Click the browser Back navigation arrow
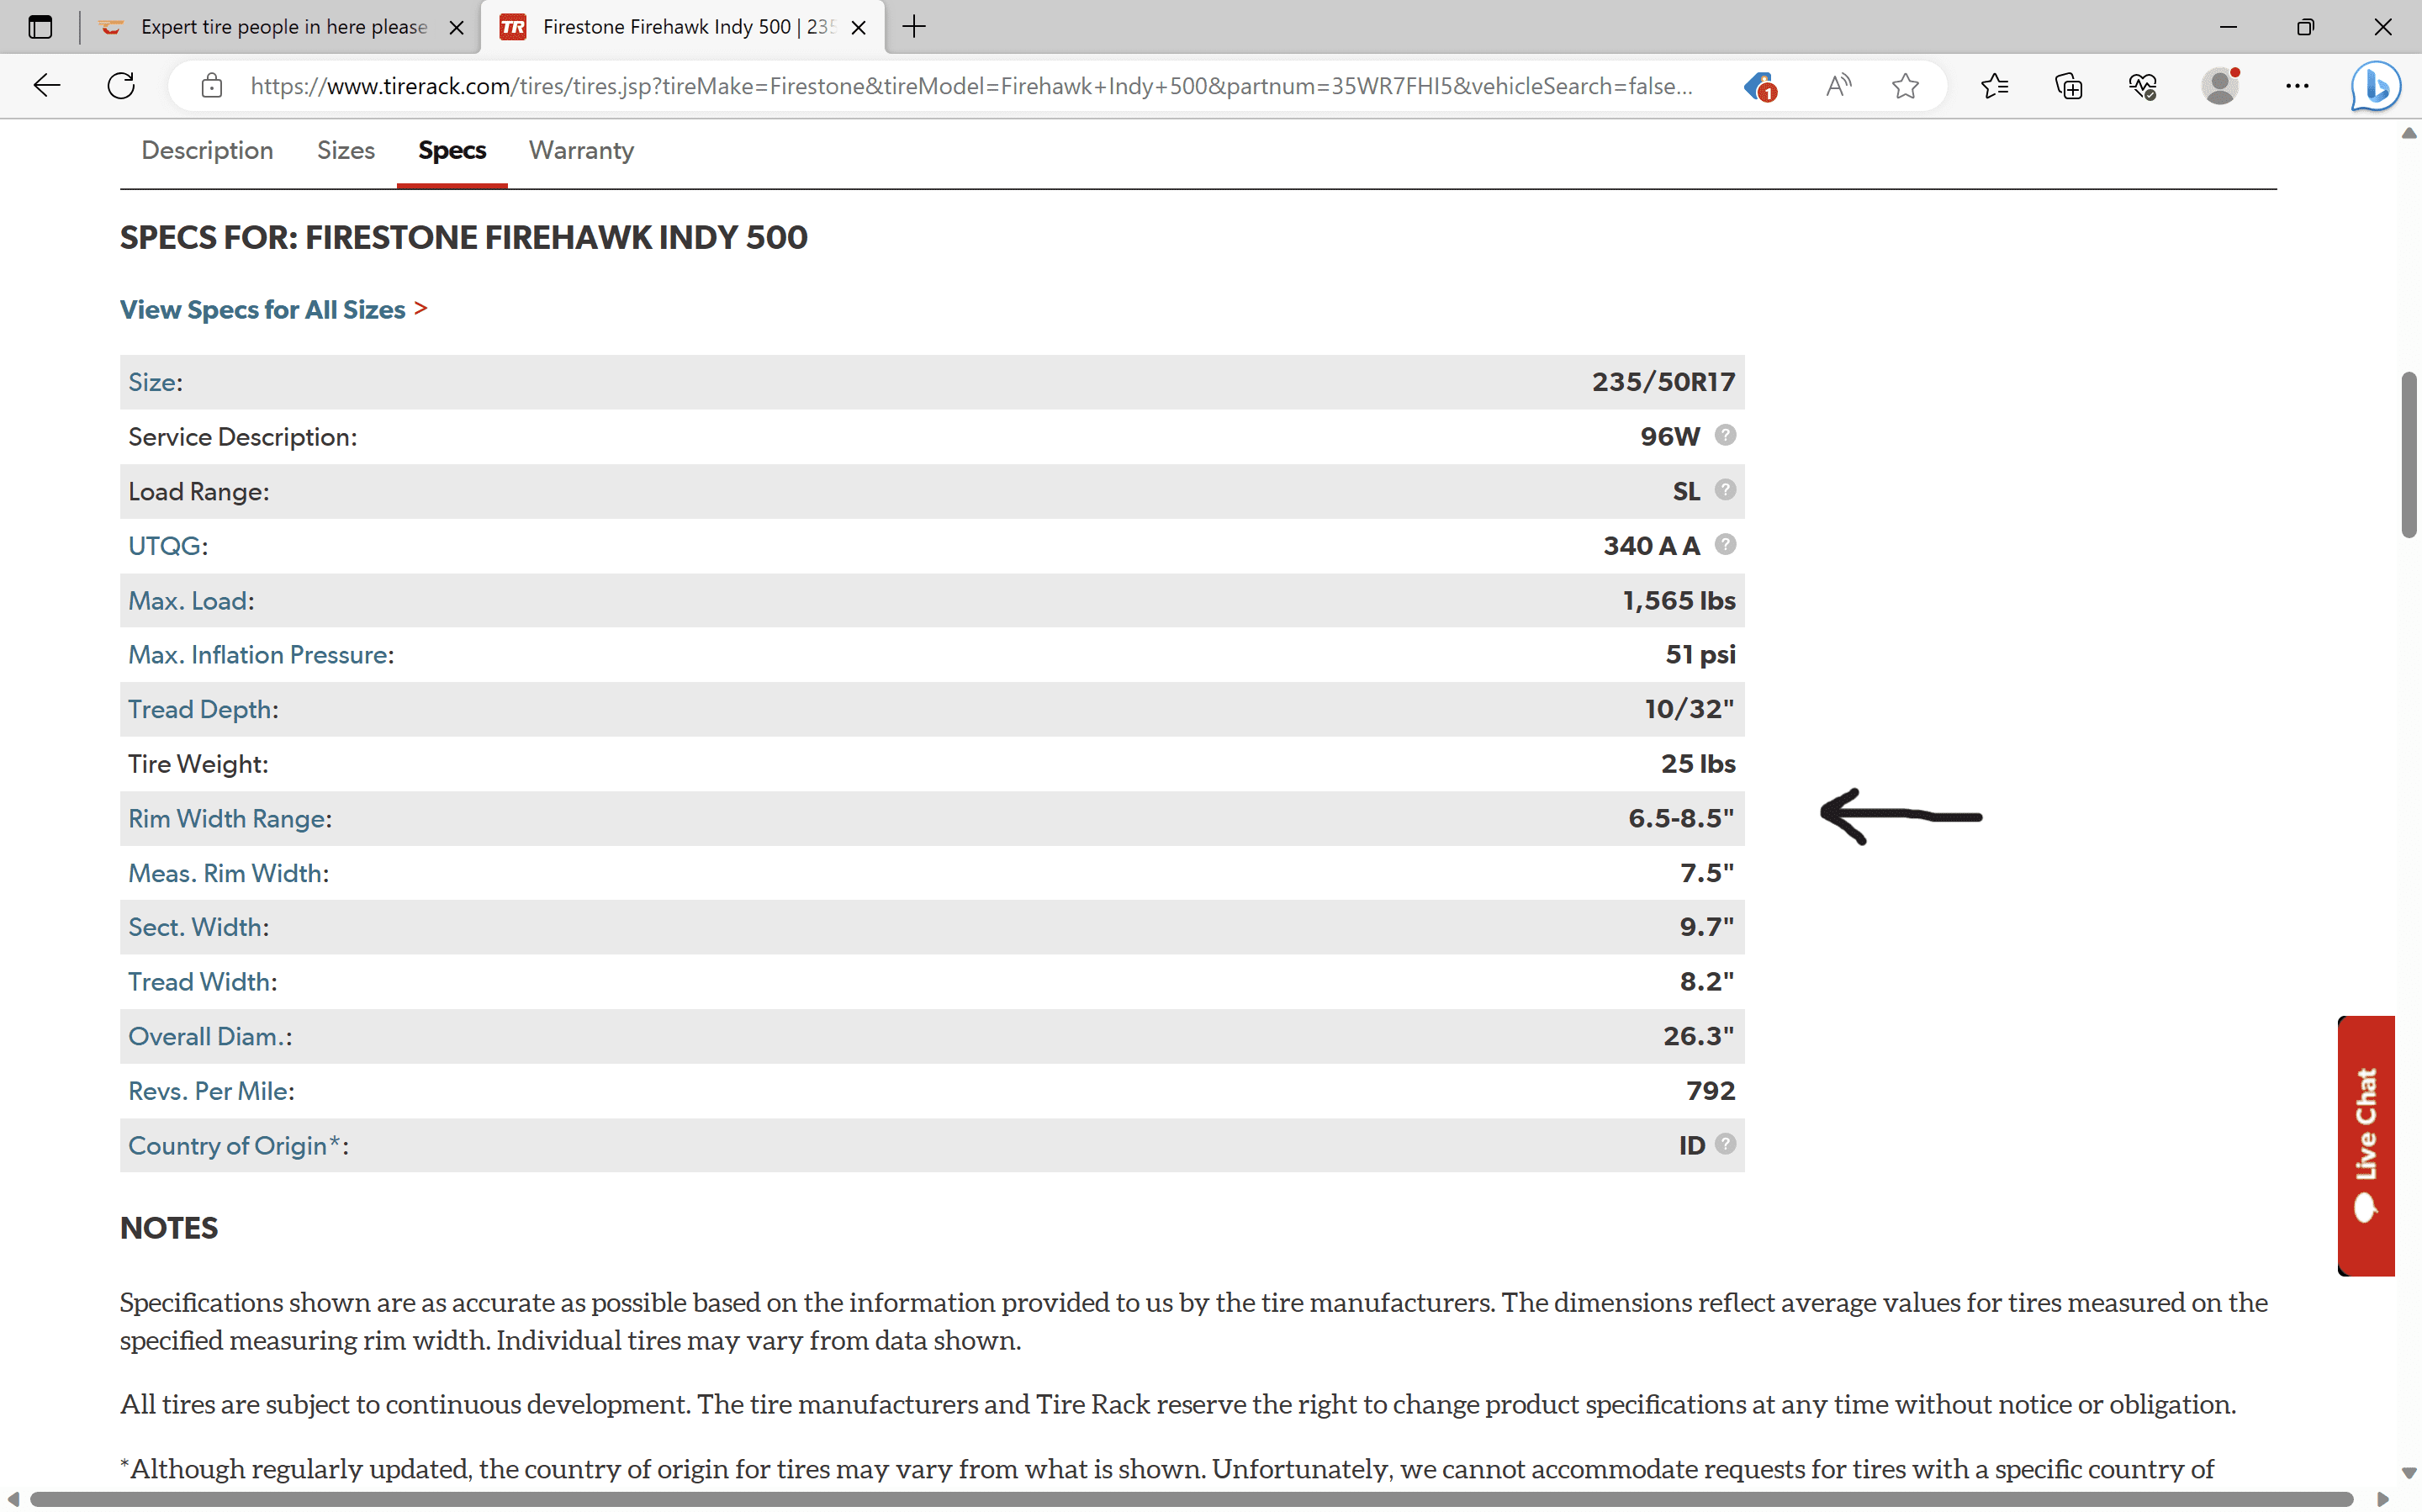Screen dimensions: 2422x1512 pos(46,85)
